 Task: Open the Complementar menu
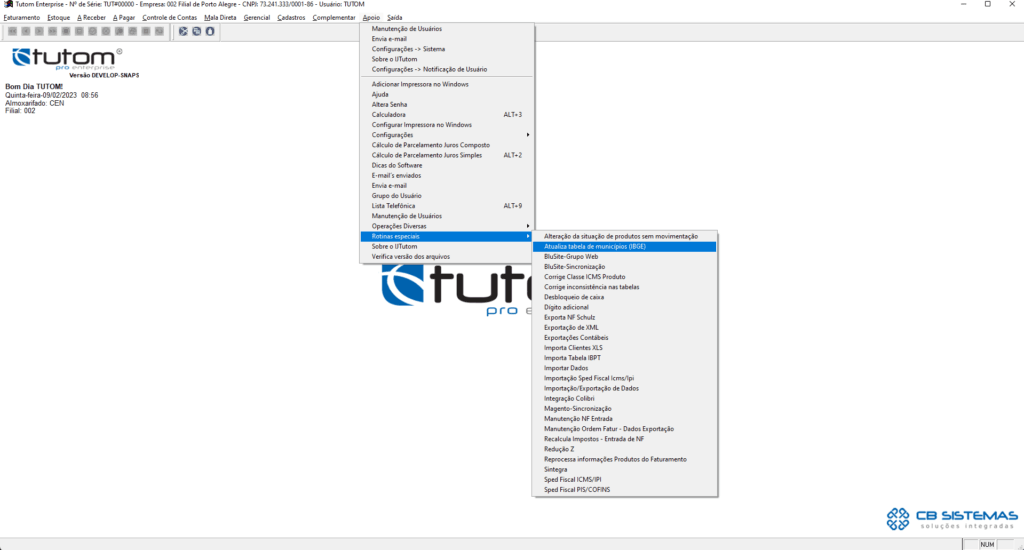pyautogui.click(x=334, y=18)
